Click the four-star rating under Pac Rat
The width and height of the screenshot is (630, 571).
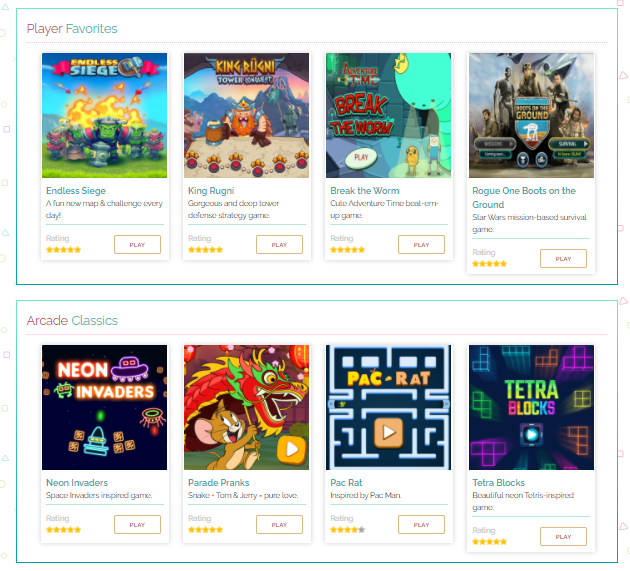point(348,530)
